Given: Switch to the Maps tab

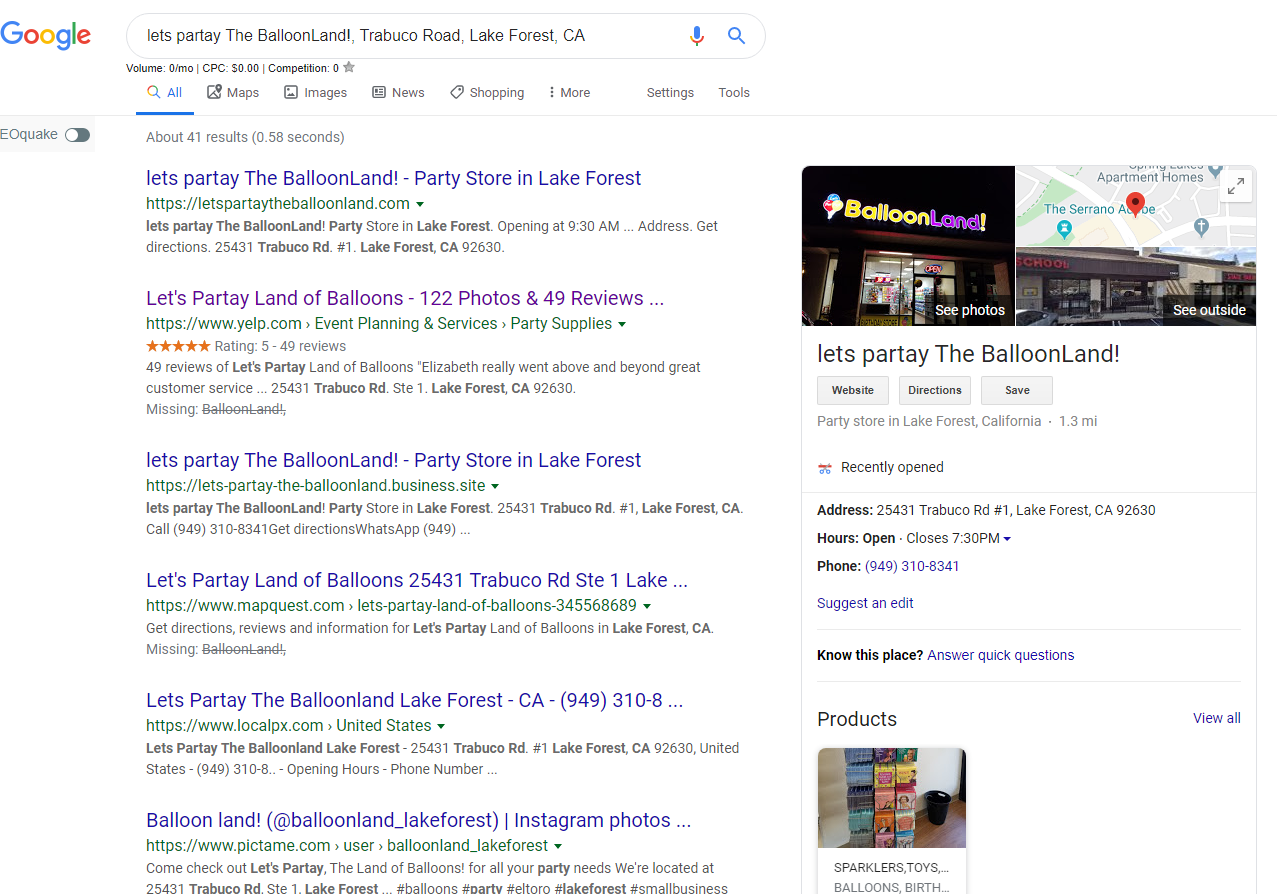Looking at the screenshot, I should click(233, 93).
